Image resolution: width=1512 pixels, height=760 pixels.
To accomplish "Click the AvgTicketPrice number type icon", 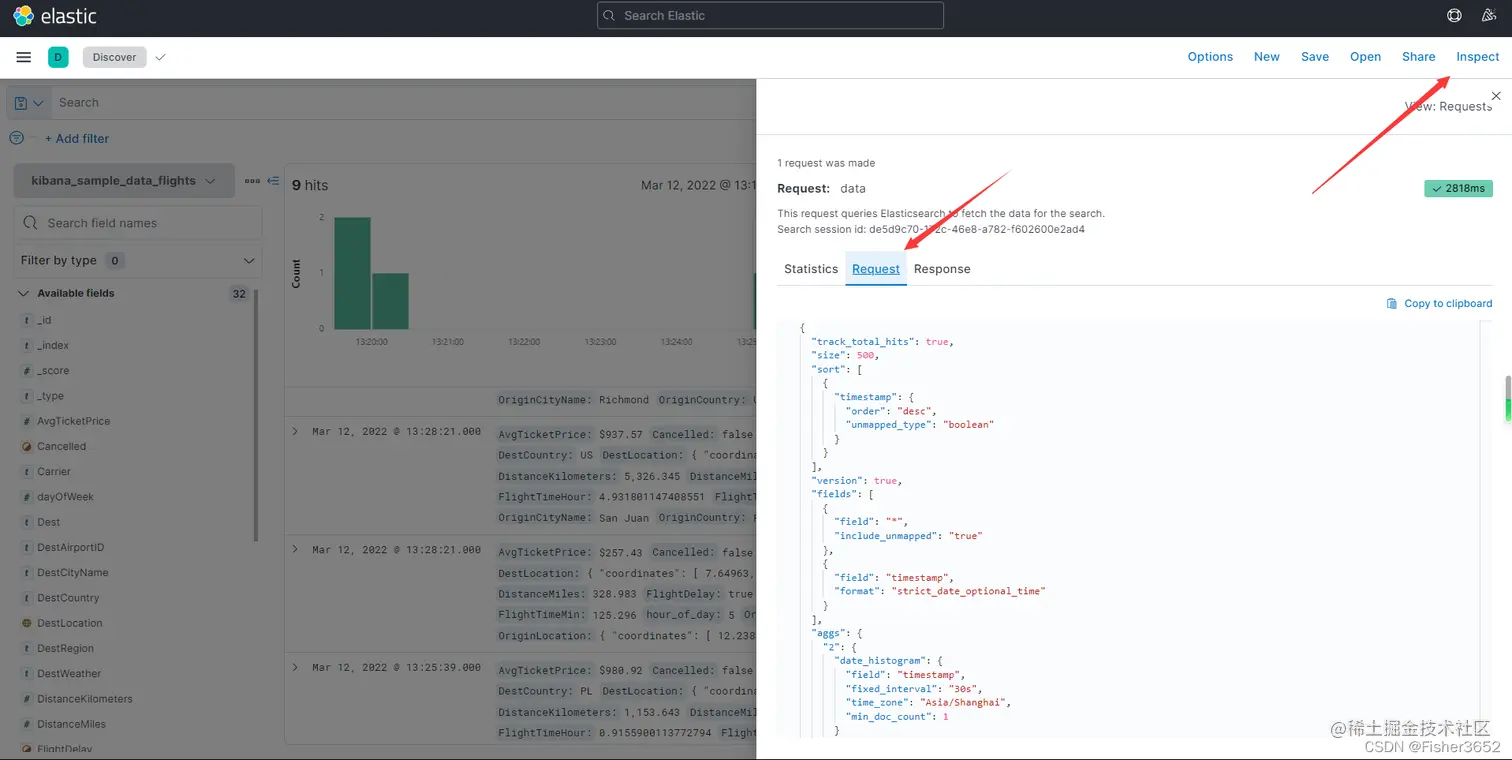I will click(27, 421).
